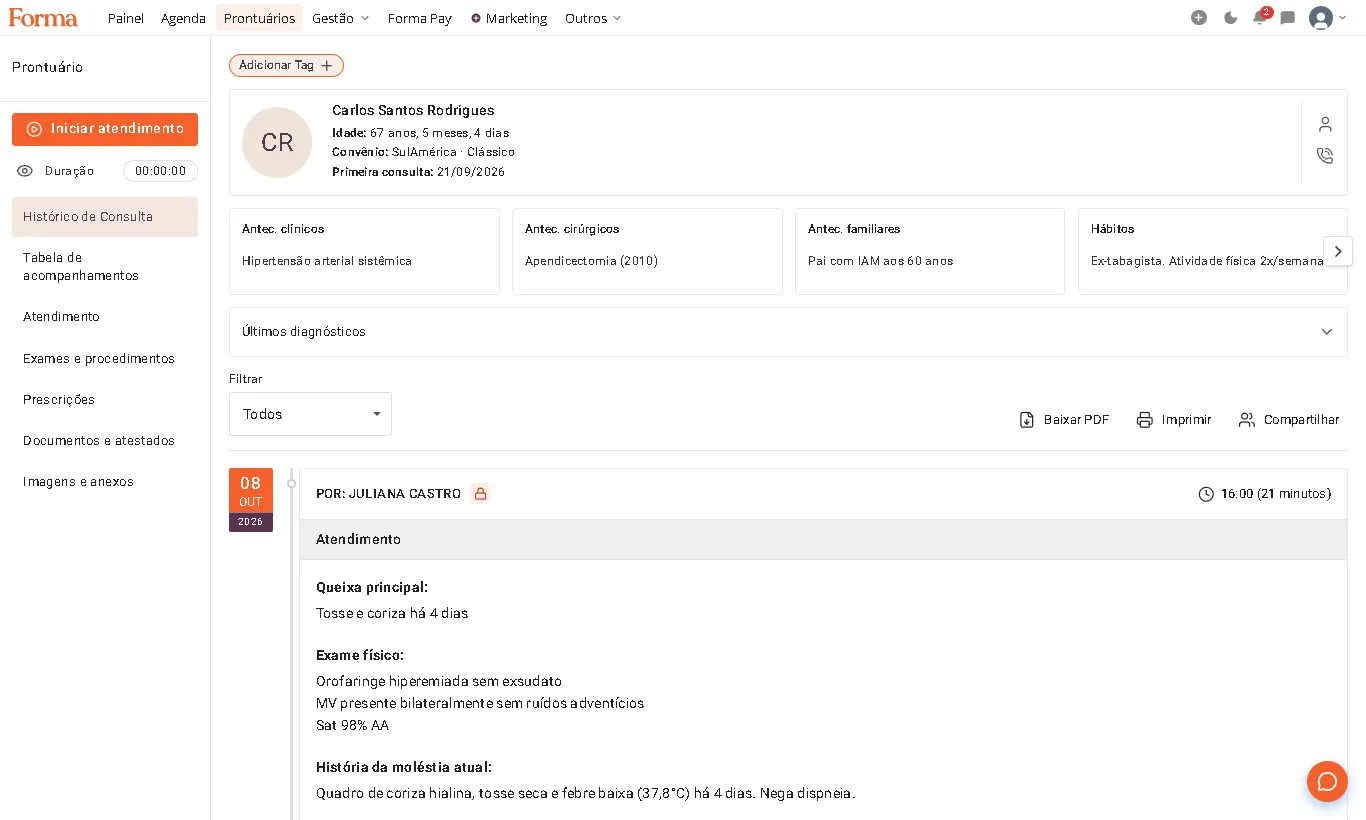Open the patient profile person icon

point(1325,124)
